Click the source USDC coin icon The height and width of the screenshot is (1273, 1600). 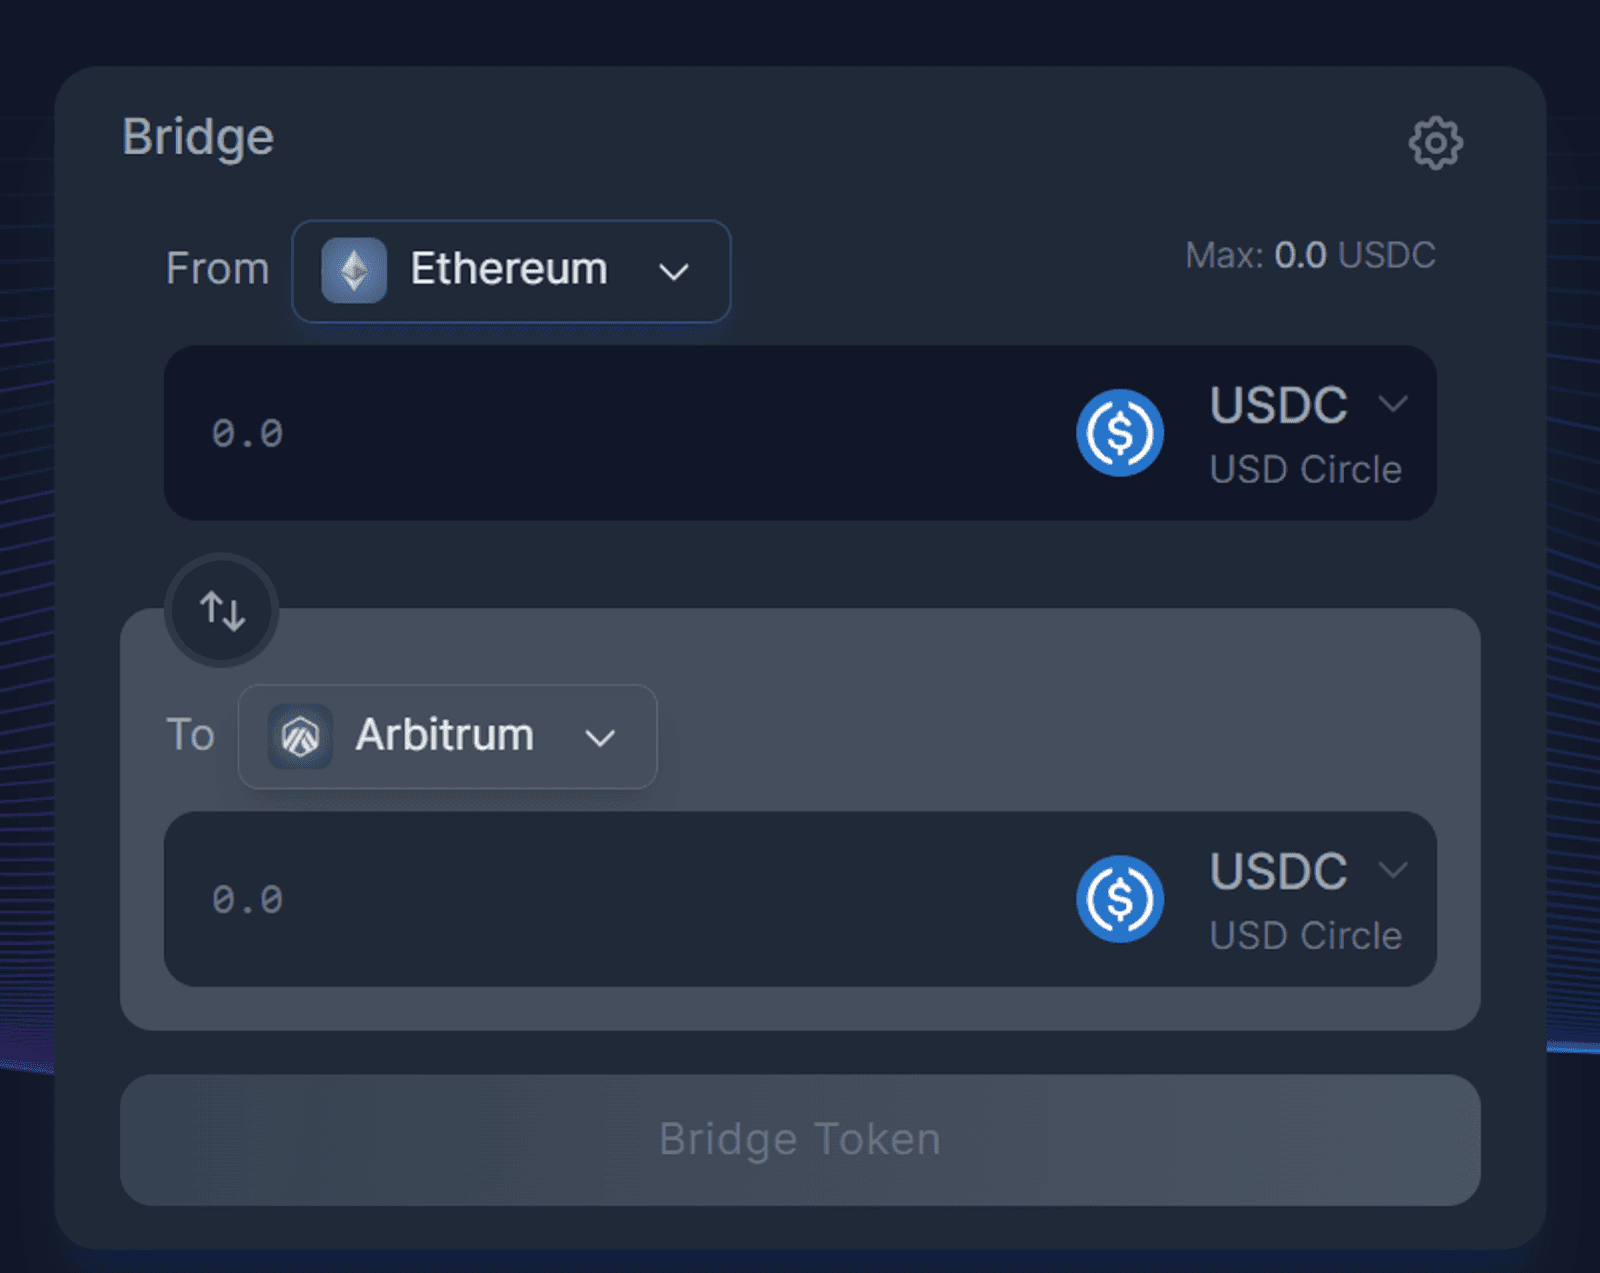(x=1119, y=433)
